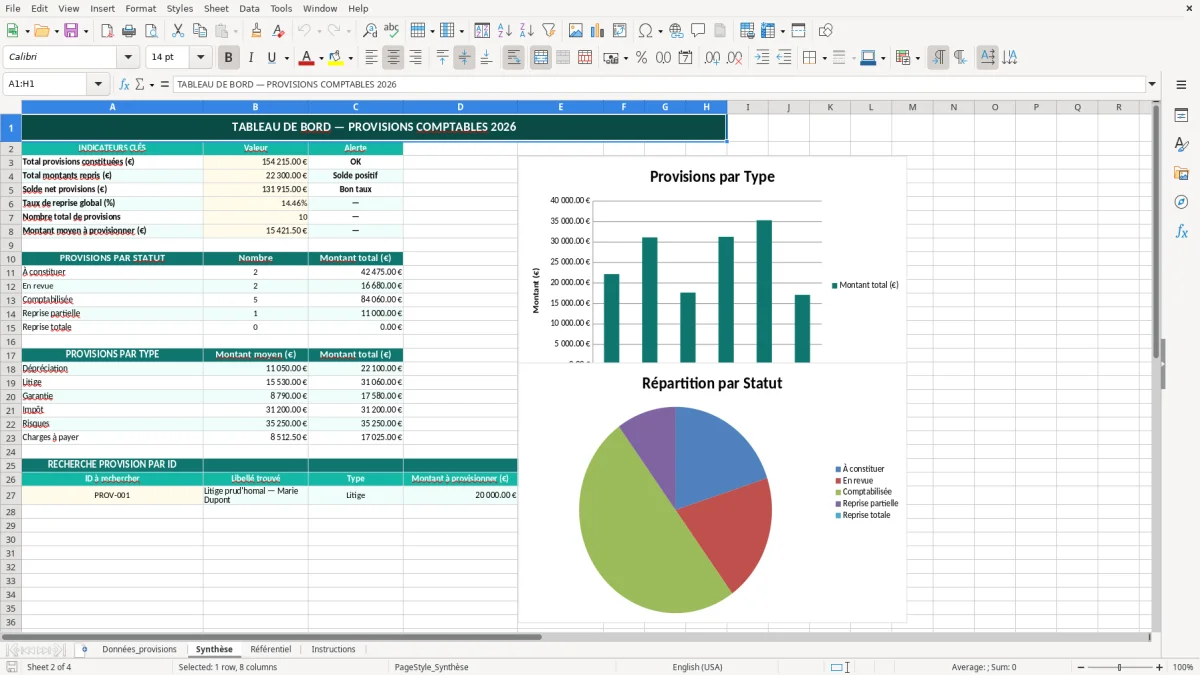The height and width of the screenshot is (675, 1200).
Task: Switch to Instructions sheet tab
Action: coord(333,650)
